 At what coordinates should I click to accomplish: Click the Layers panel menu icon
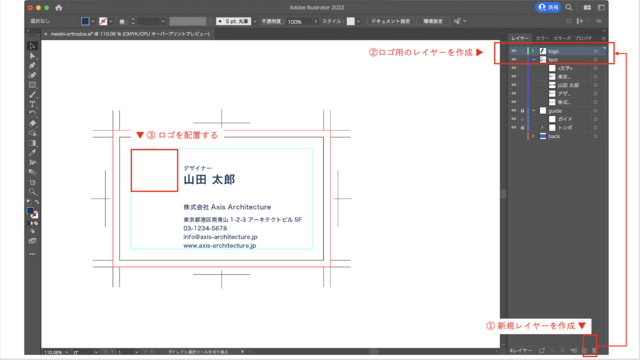603,38
